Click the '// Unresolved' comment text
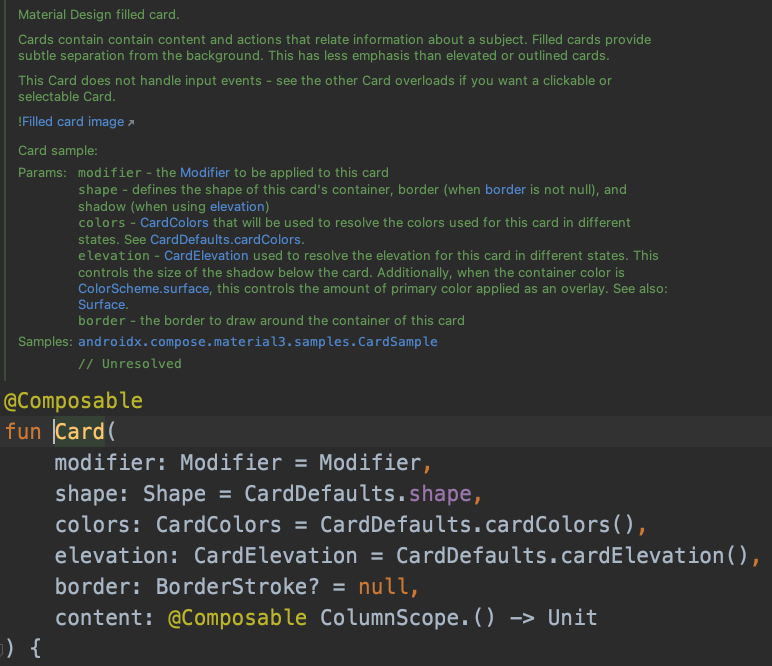The width and height of the screenshot is (772, 666). 130,364
